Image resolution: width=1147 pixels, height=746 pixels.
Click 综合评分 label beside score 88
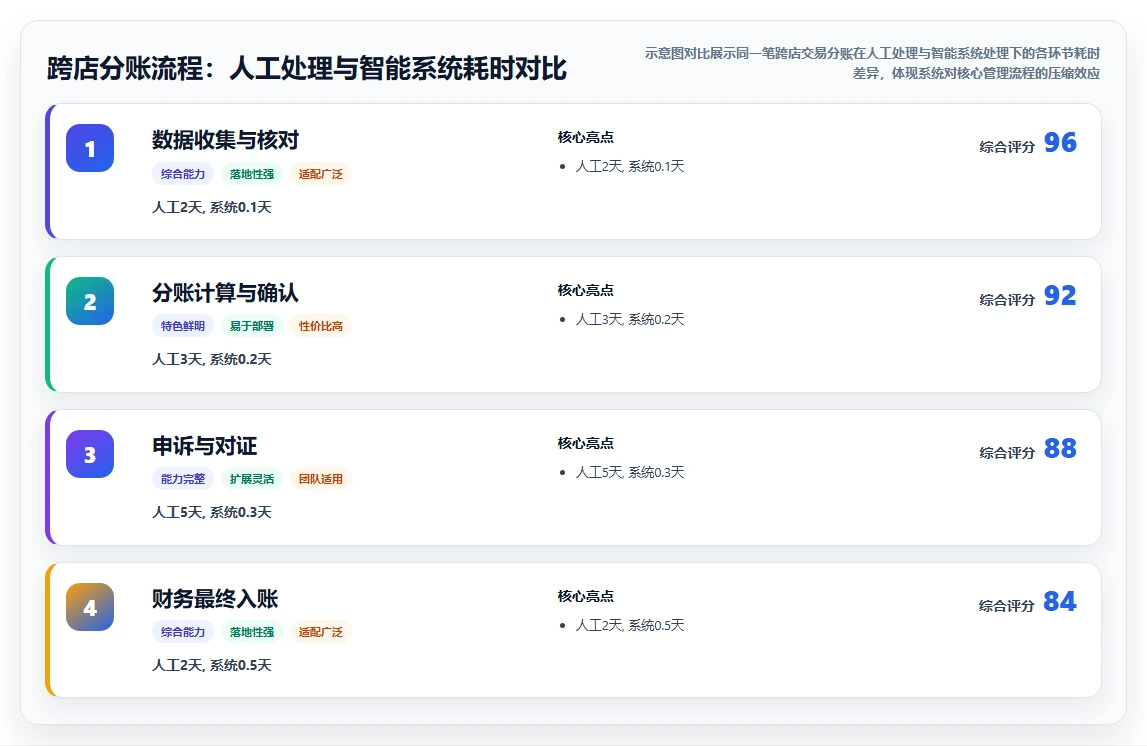click(x=1007, y=453)
